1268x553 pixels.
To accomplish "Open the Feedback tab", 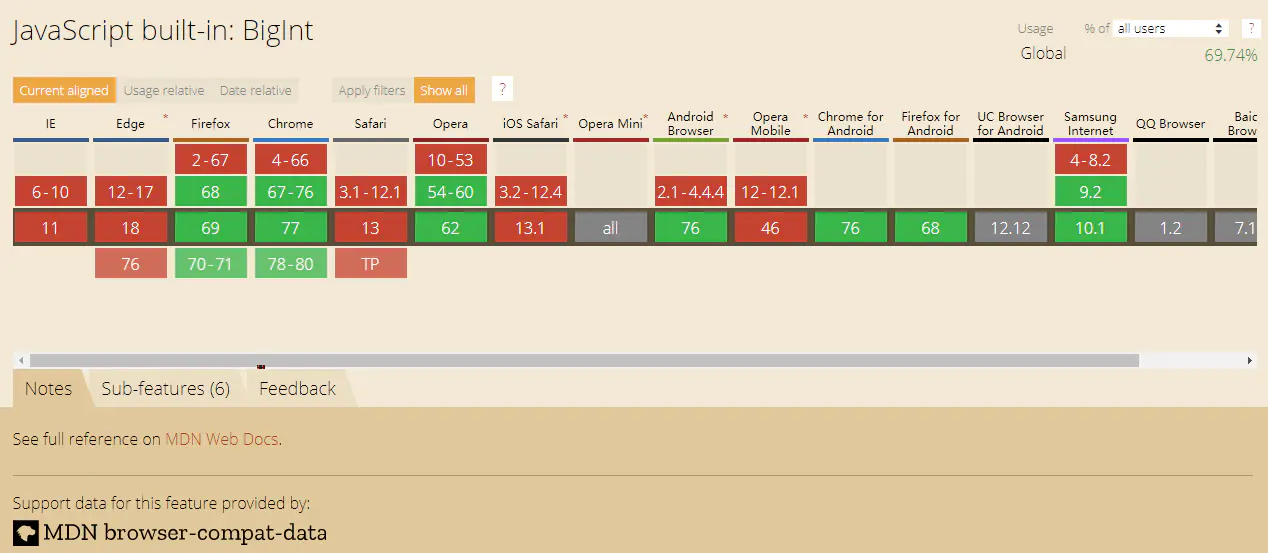I will click(x=297, y=389).
